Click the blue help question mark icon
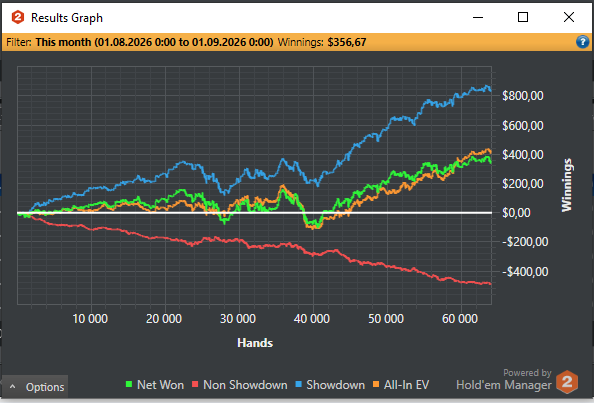This screenshot has width=594, height=403. tap(582, 42)
